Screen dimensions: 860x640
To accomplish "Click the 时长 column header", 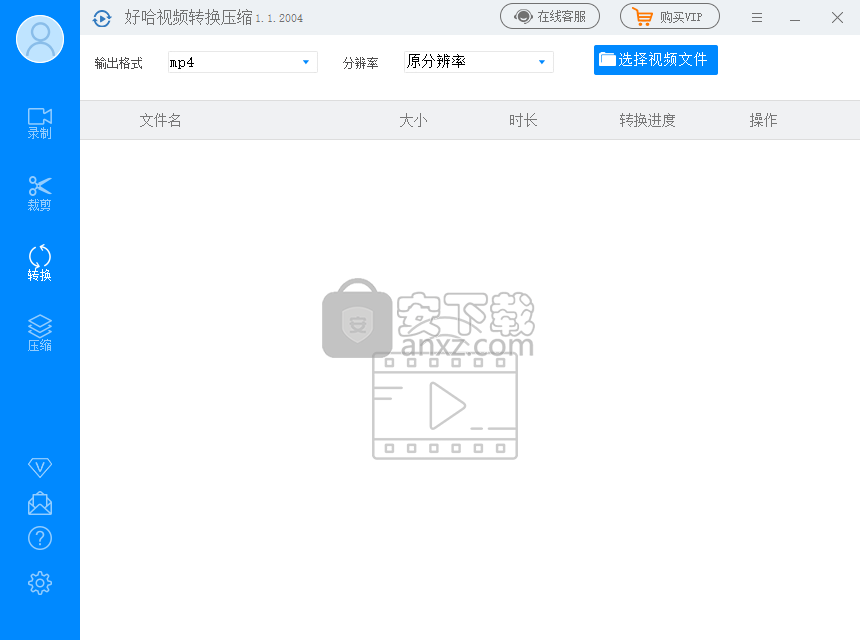I will pyautogui.click(x=523, y=120).
